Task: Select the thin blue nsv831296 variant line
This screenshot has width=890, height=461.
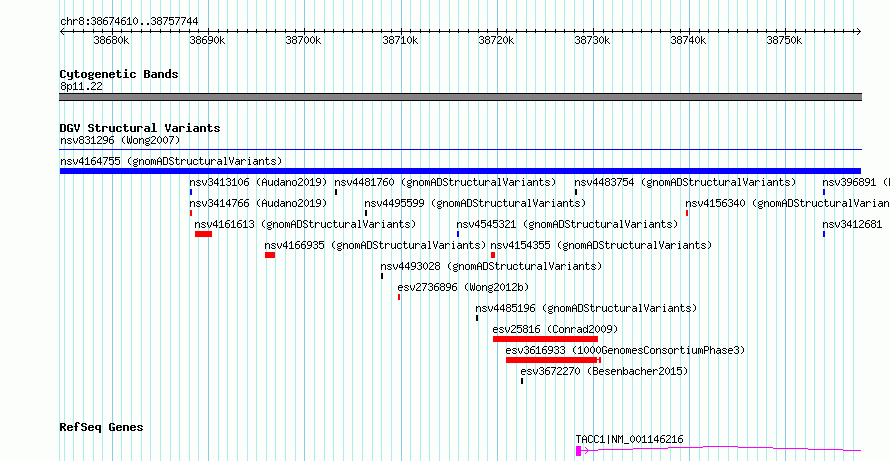Action: (x=460, y=150)
